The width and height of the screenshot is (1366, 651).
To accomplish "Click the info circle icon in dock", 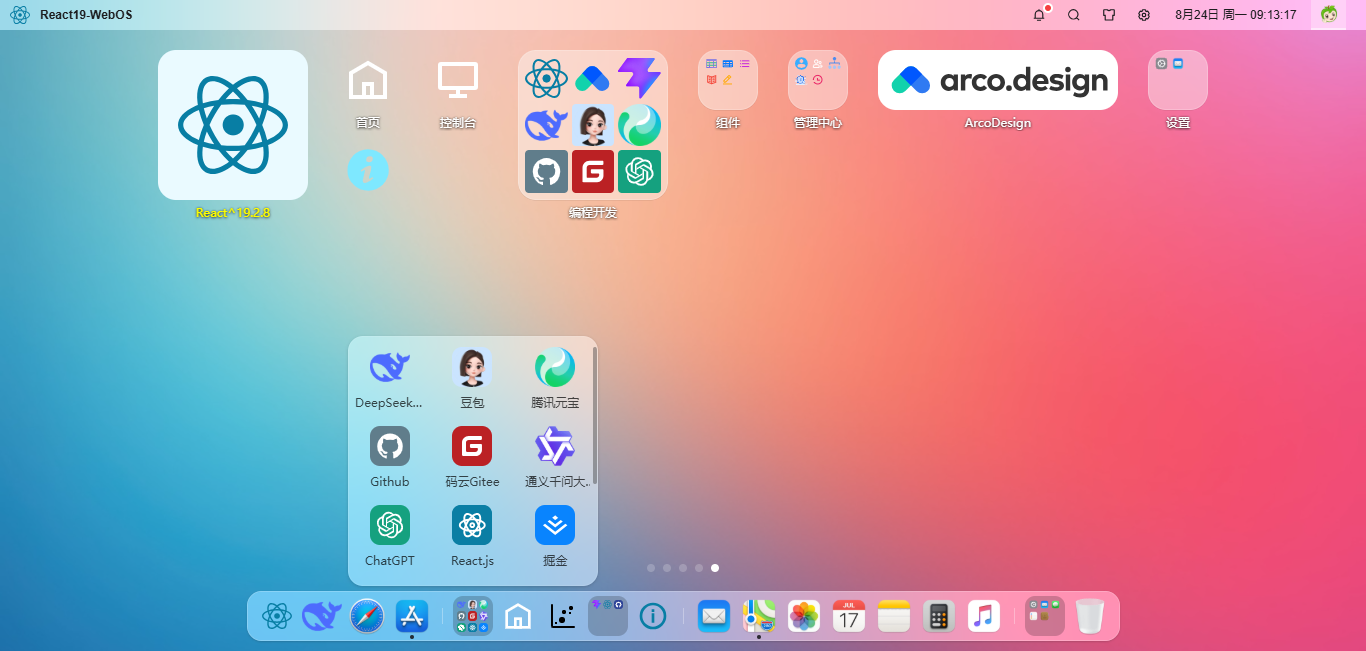I will pos(653,616).
